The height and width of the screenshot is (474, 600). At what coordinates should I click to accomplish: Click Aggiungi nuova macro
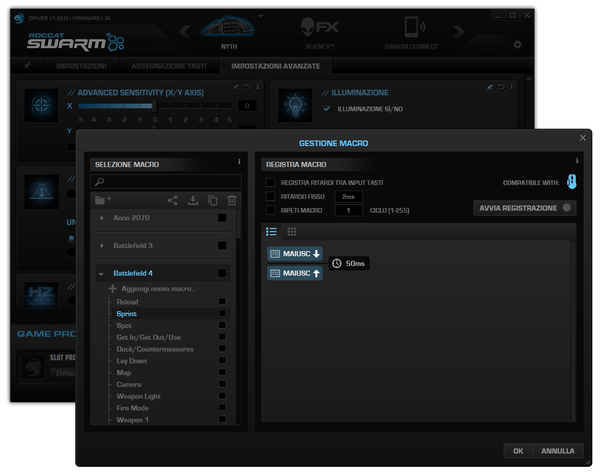pos(158,288)
